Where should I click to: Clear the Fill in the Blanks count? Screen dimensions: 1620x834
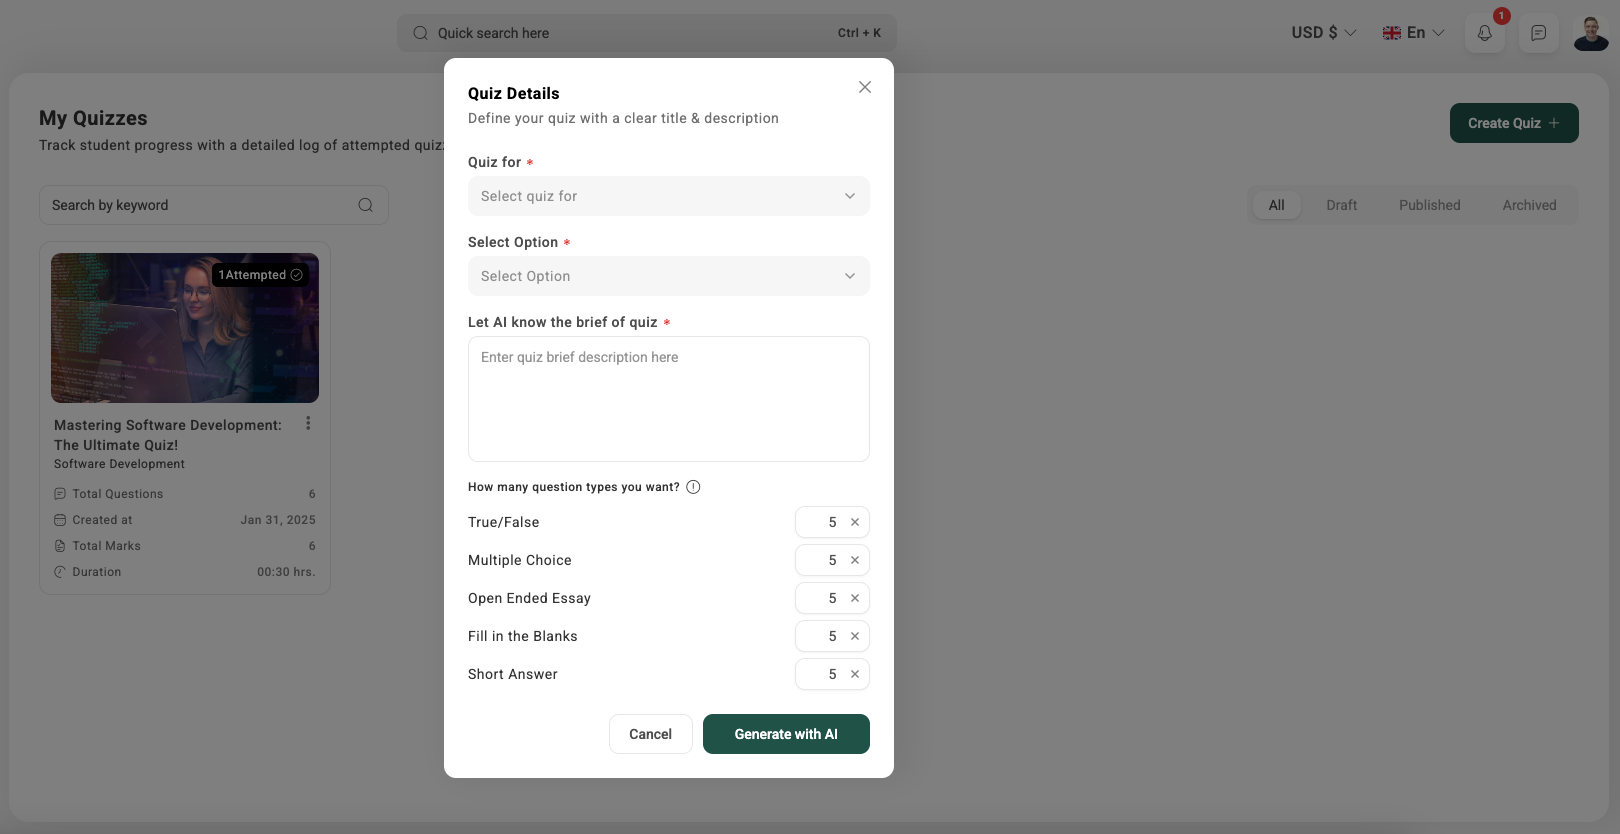tap(855, 636)
